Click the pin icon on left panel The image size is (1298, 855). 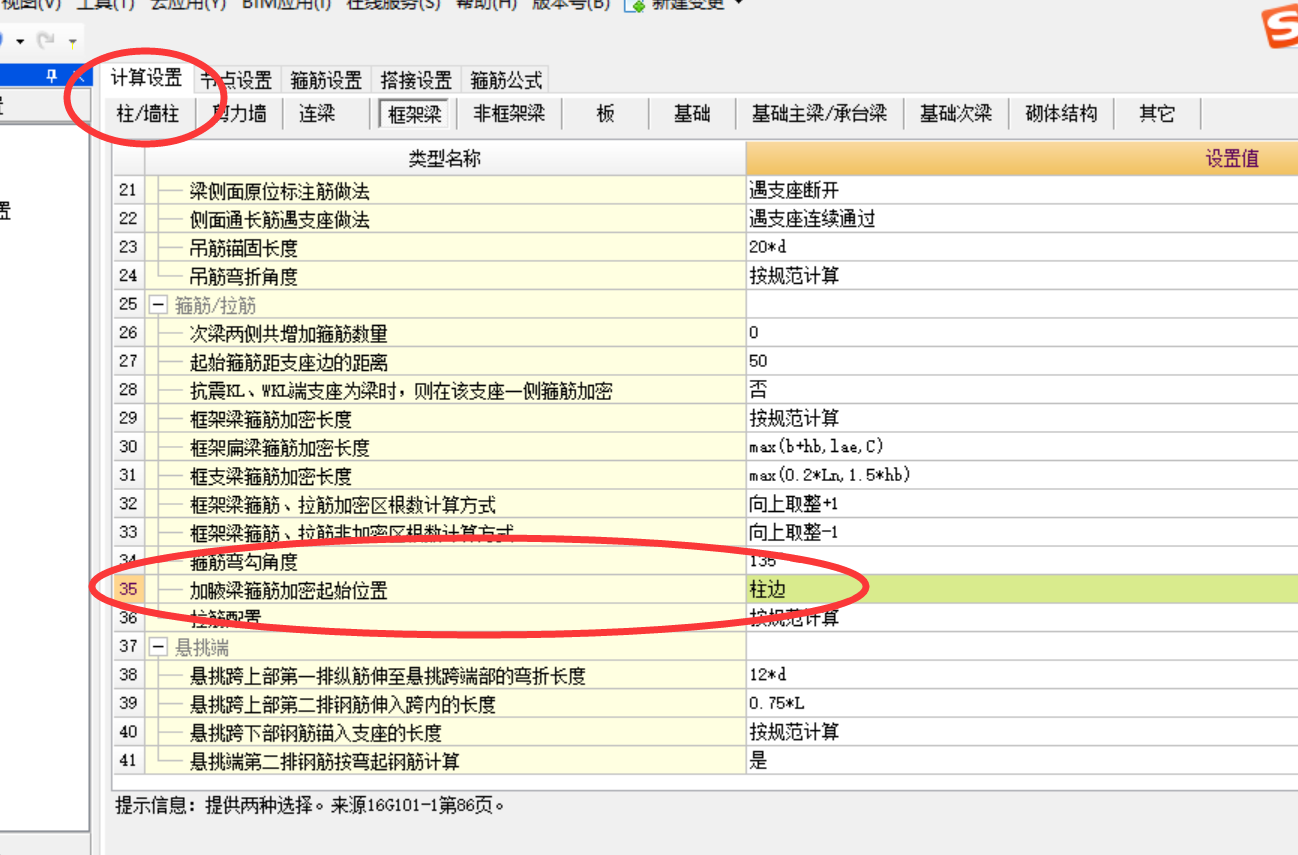click(x=53, y=75)
